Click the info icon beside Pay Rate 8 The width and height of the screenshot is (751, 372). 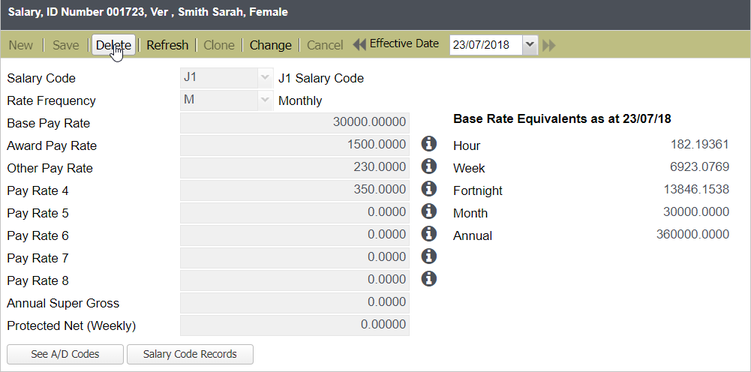pos(429,278)
